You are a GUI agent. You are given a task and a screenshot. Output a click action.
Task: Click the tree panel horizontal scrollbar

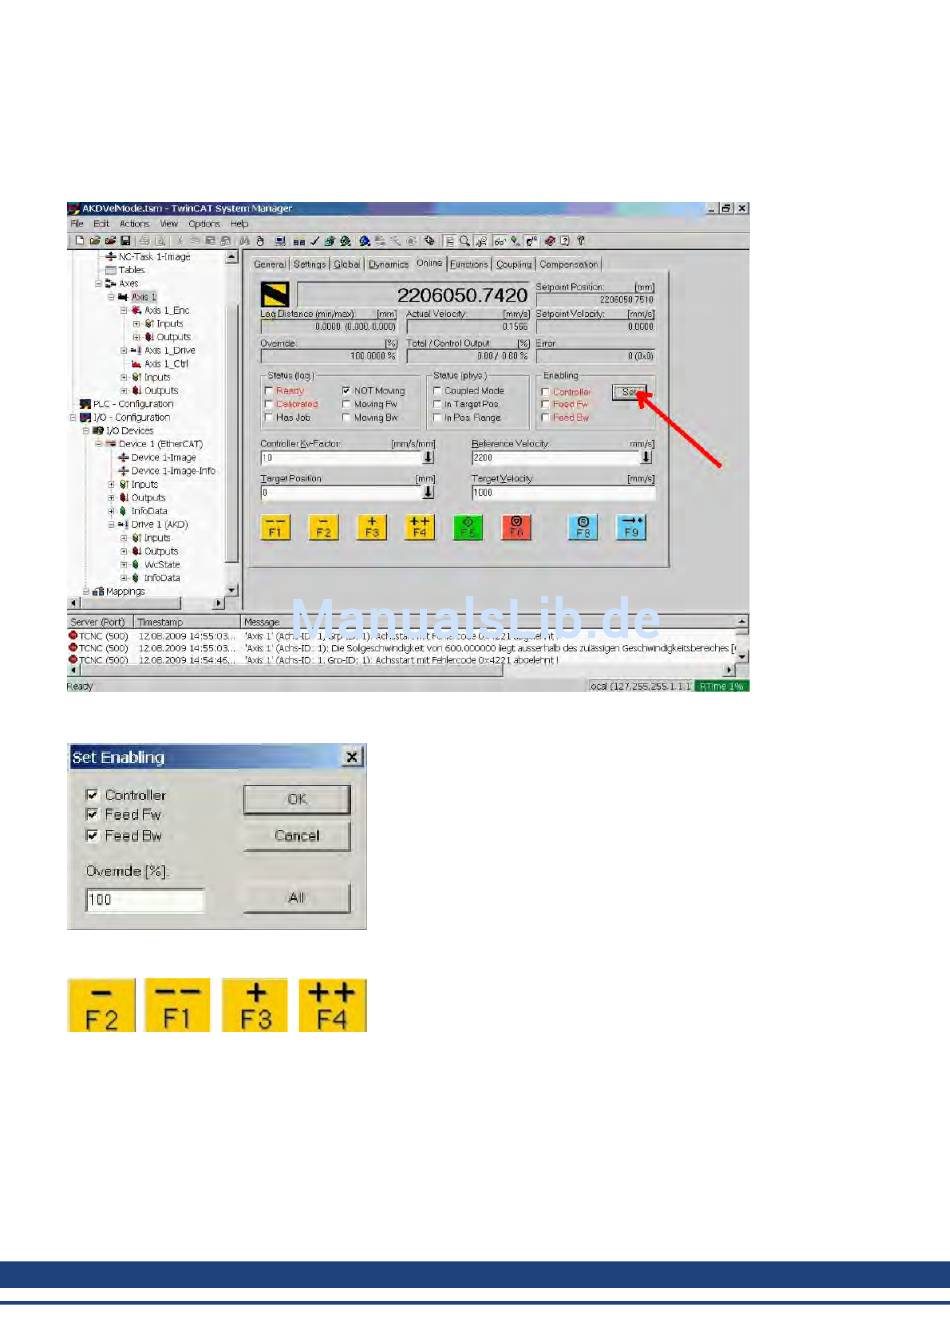(x=147, y=604)
